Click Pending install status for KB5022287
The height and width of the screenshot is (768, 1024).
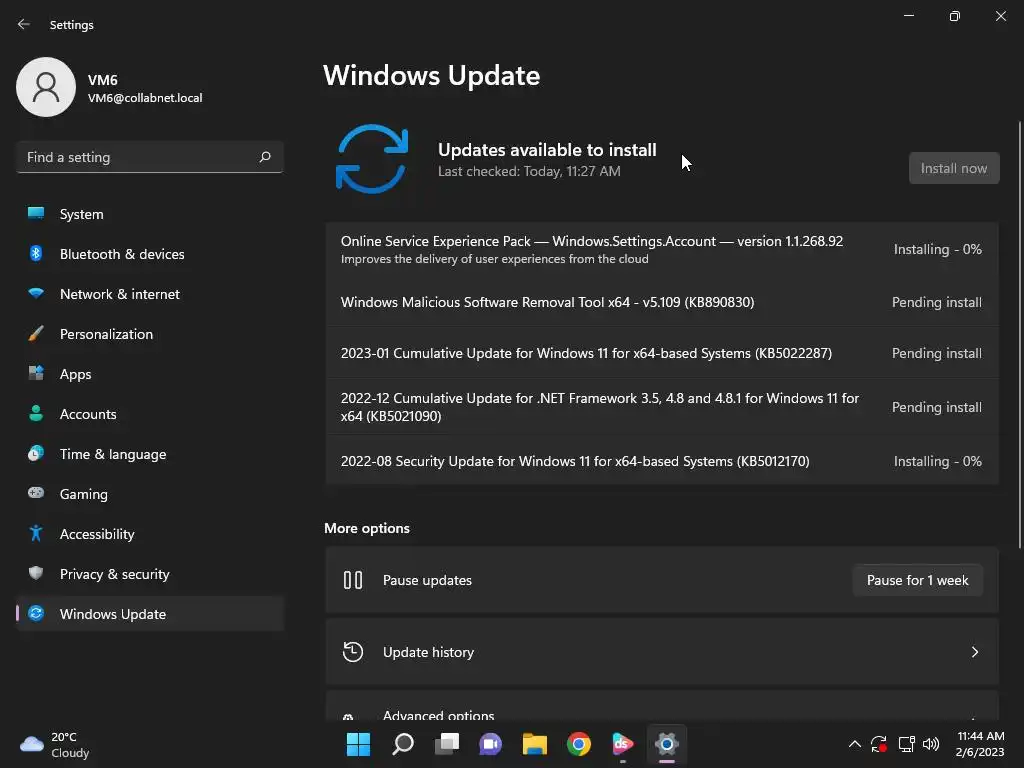(x=936, y=353)
